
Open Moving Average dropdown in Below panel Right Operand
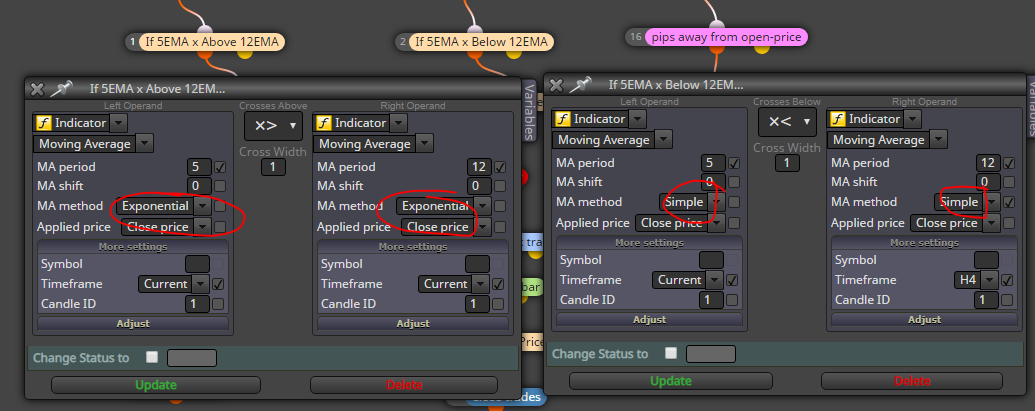pos(939,140)
